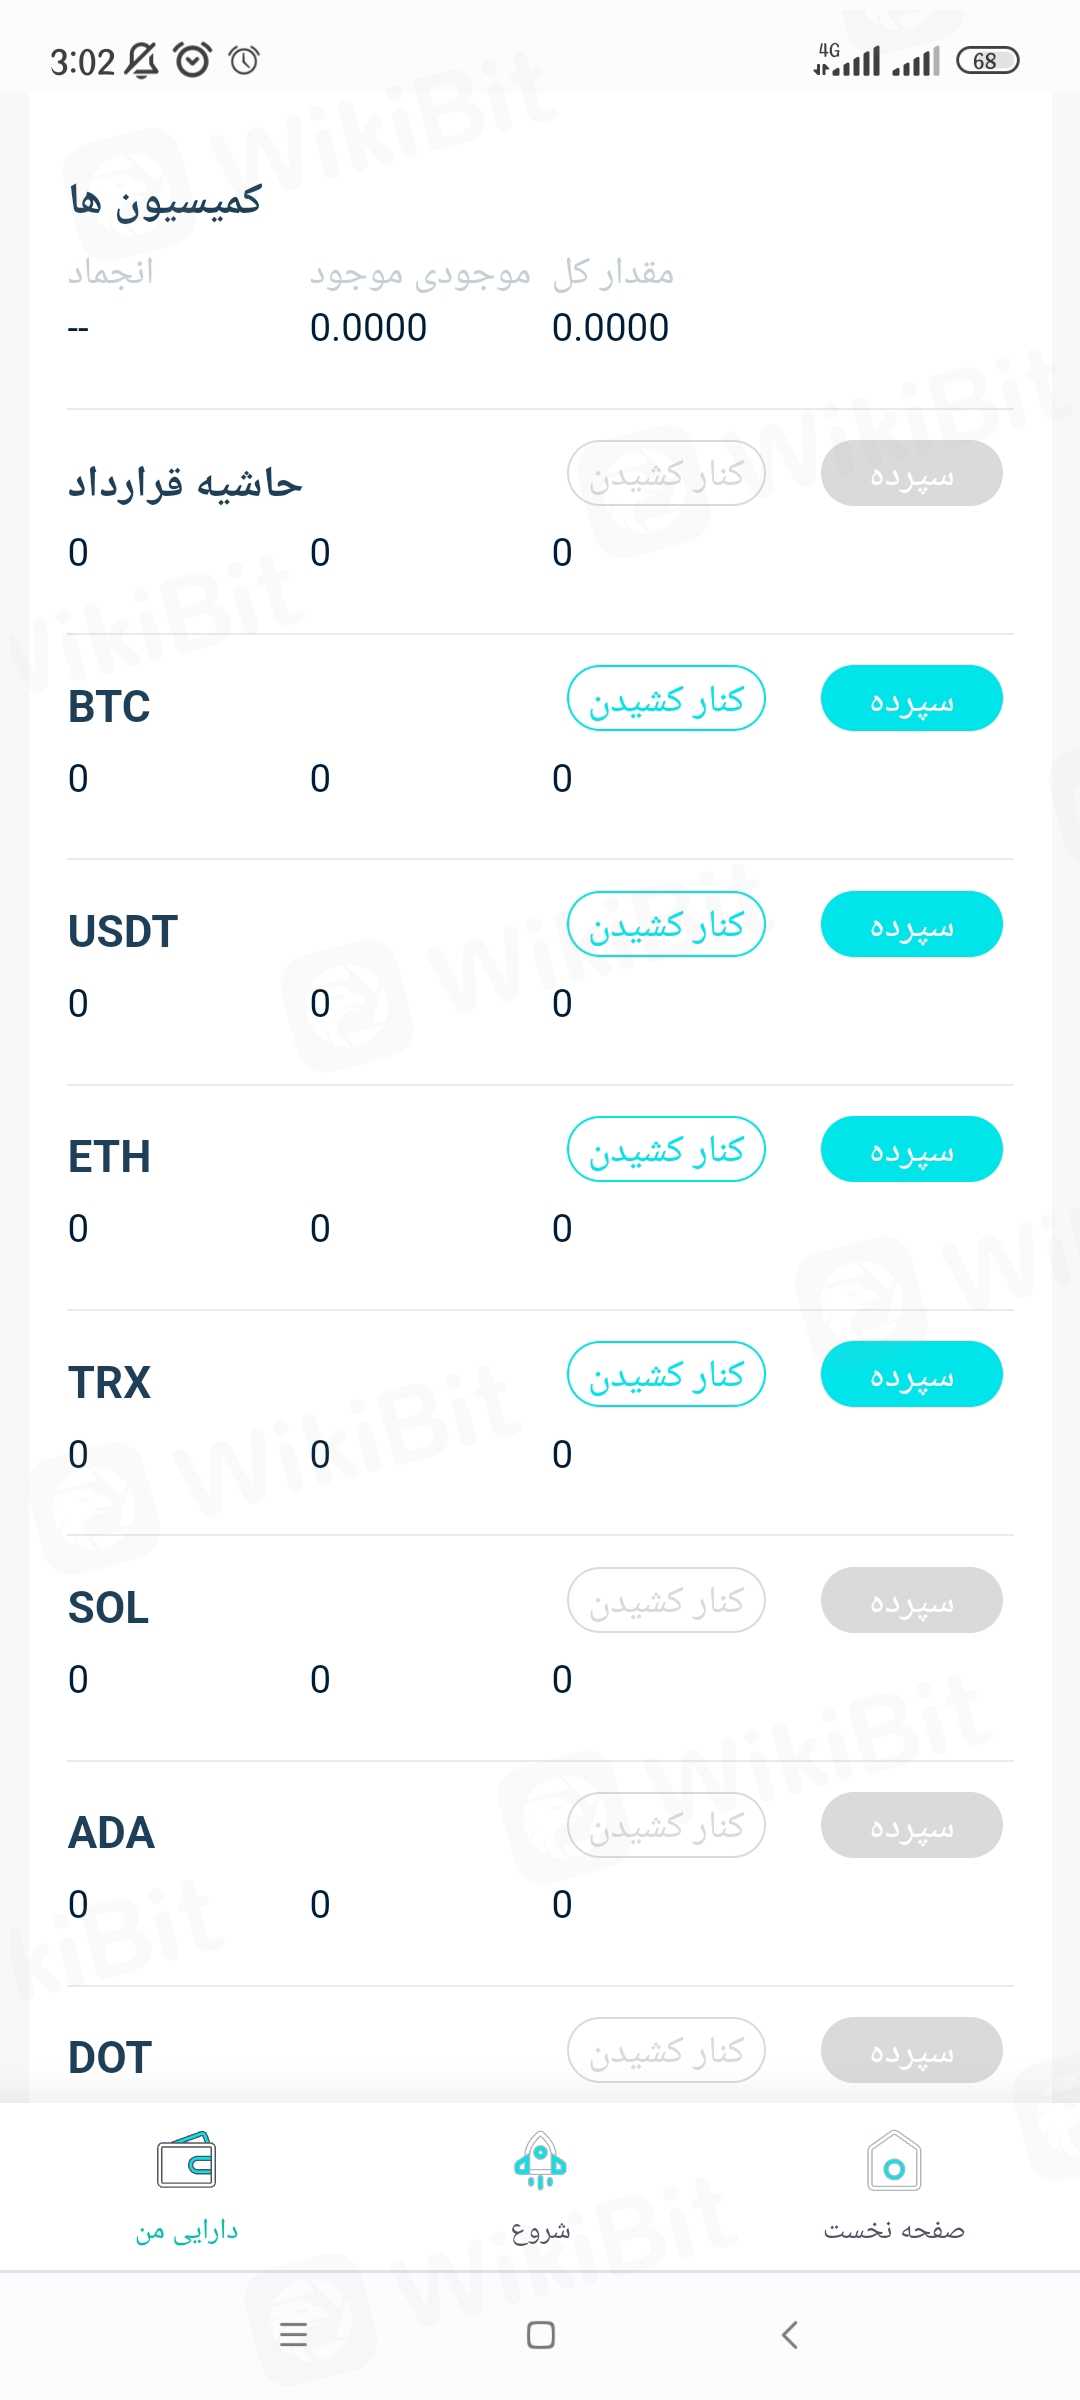The width and height of the screenshot is (1080, 2400).
Task: Select the شروع tab label
Action: [540, 2231]
